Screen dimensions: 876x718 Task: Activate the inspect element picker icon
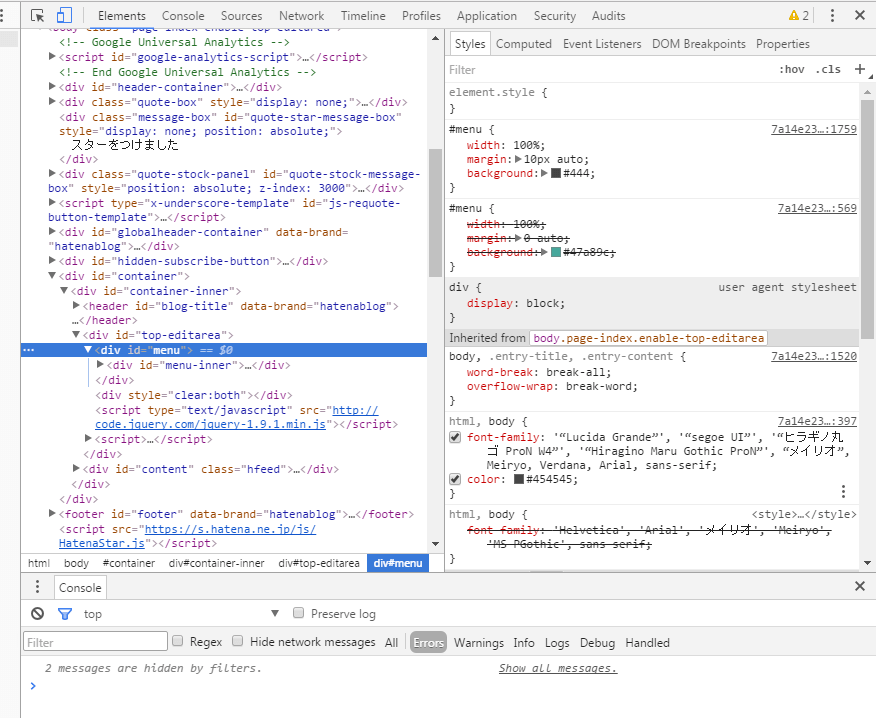(37, 16)
